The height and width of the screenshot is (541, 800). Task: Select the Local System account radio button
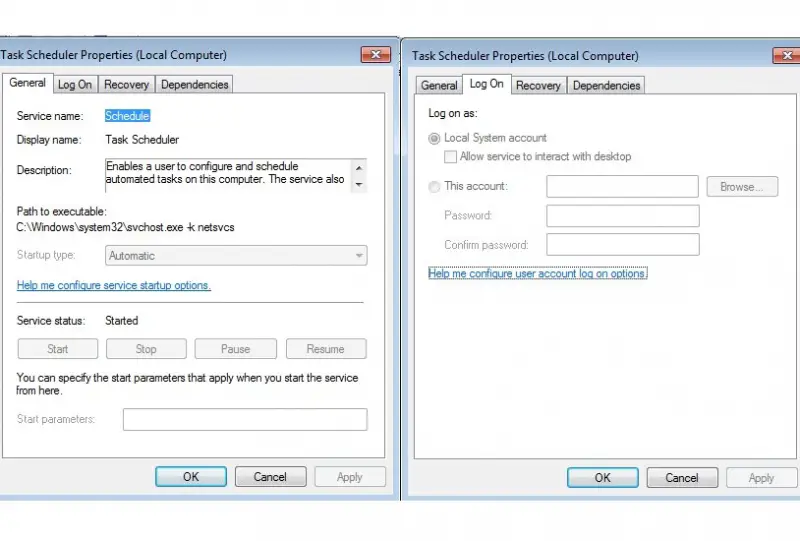click(x=434, y=138)
